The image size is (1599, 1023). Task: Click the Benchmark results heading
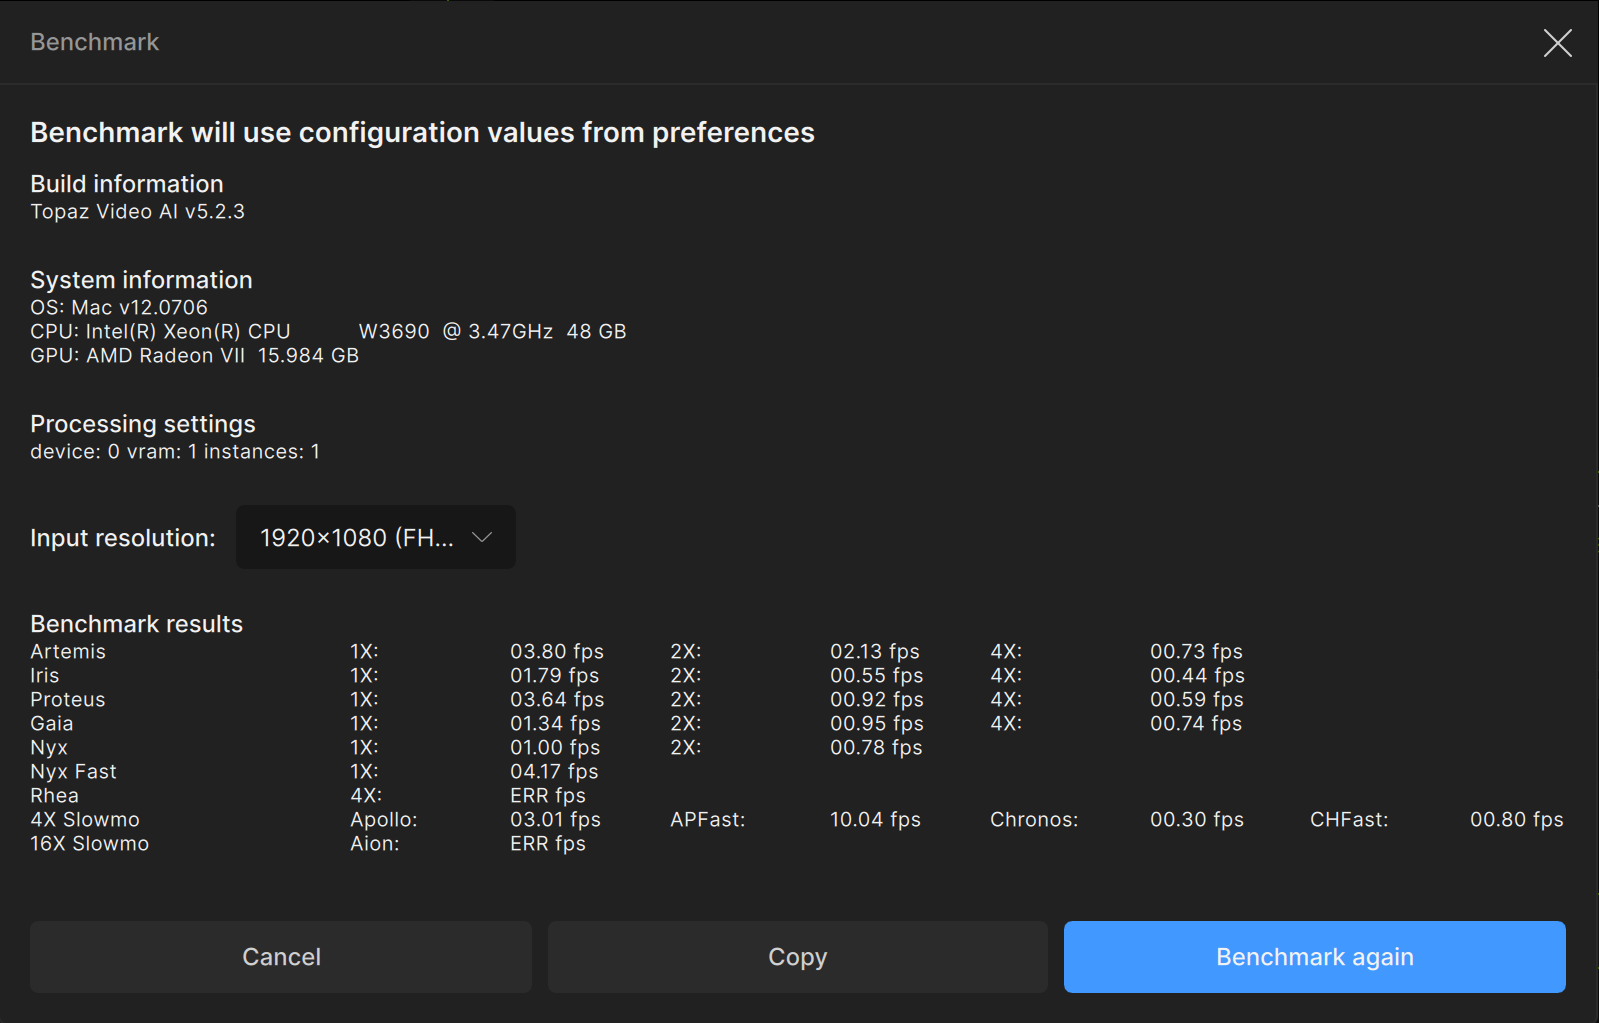click(x=137, y=624)
